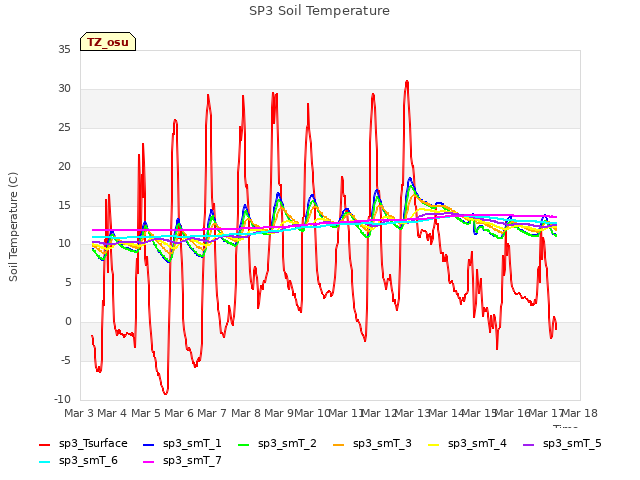This screenshot has width=640, height=480.
Task: Click the Soil Temperature (C) axis label
Action: (x=13, y=227)
